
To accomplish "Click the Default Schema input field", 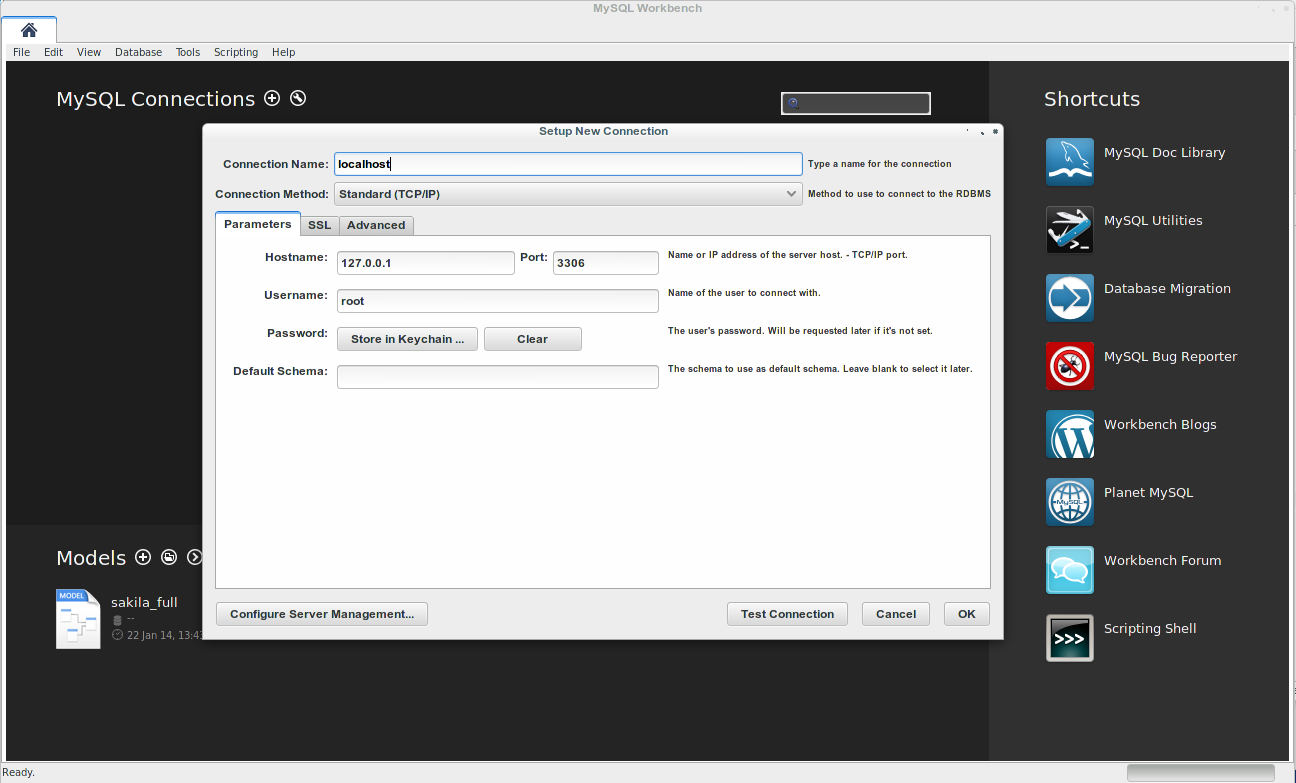I will [498, 376].
